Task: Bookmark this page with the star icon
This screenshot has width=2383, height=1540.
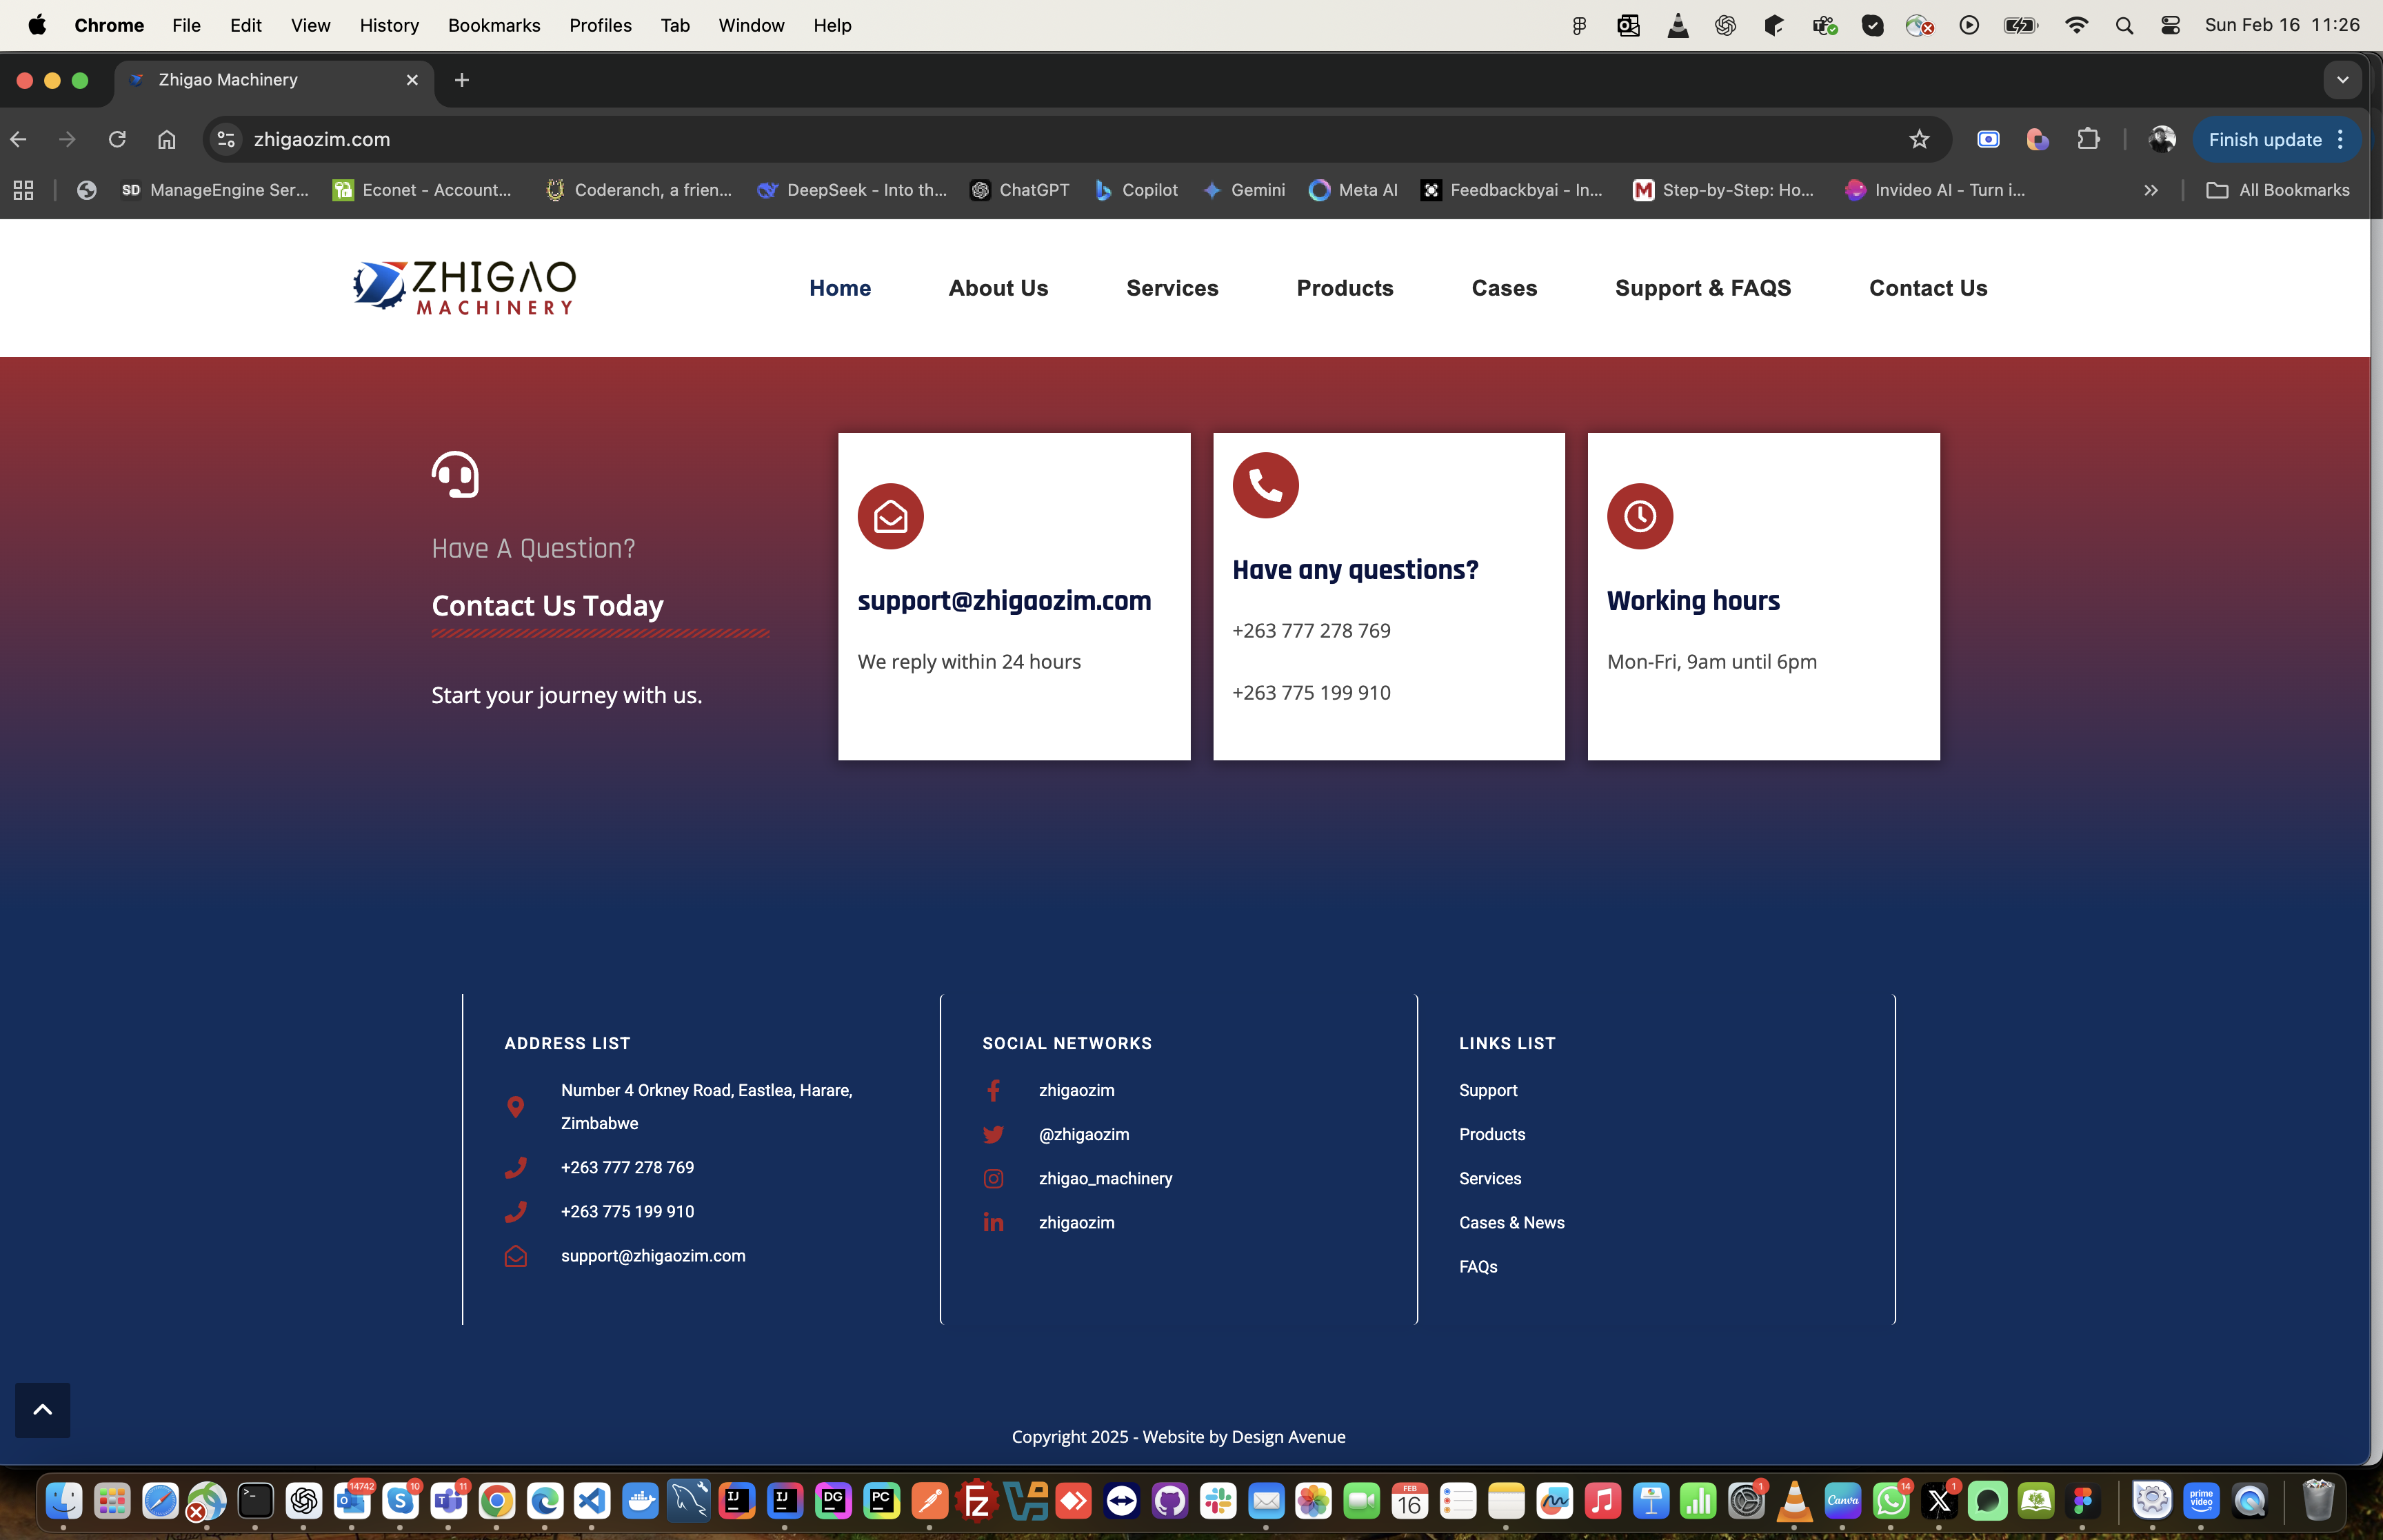Action: [1918, 140]
